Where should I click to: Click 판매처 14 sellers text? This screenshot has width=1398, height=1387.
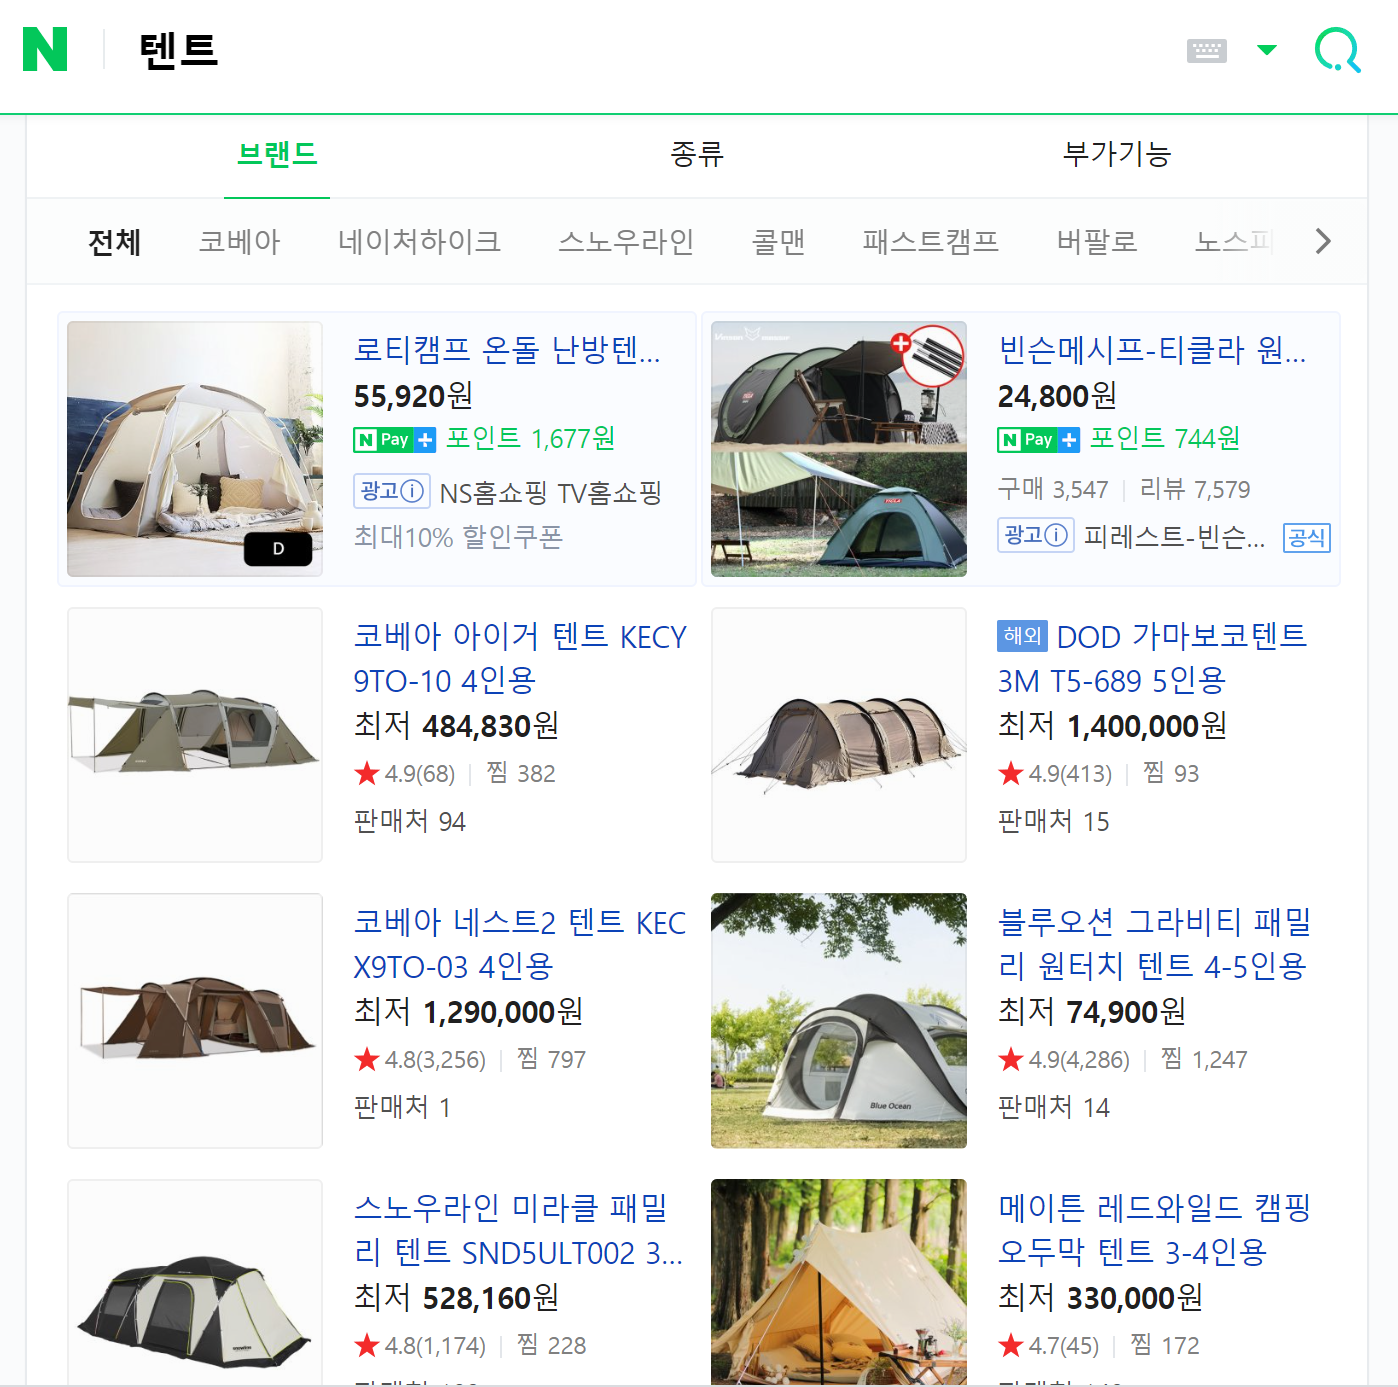pos(1054,1107)
